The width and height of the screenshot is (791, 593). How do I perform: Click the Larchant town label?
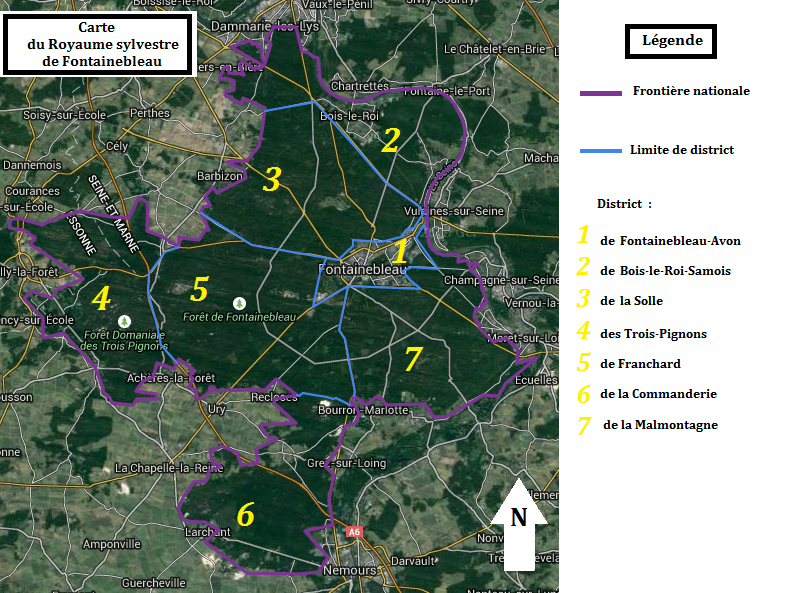208,533
